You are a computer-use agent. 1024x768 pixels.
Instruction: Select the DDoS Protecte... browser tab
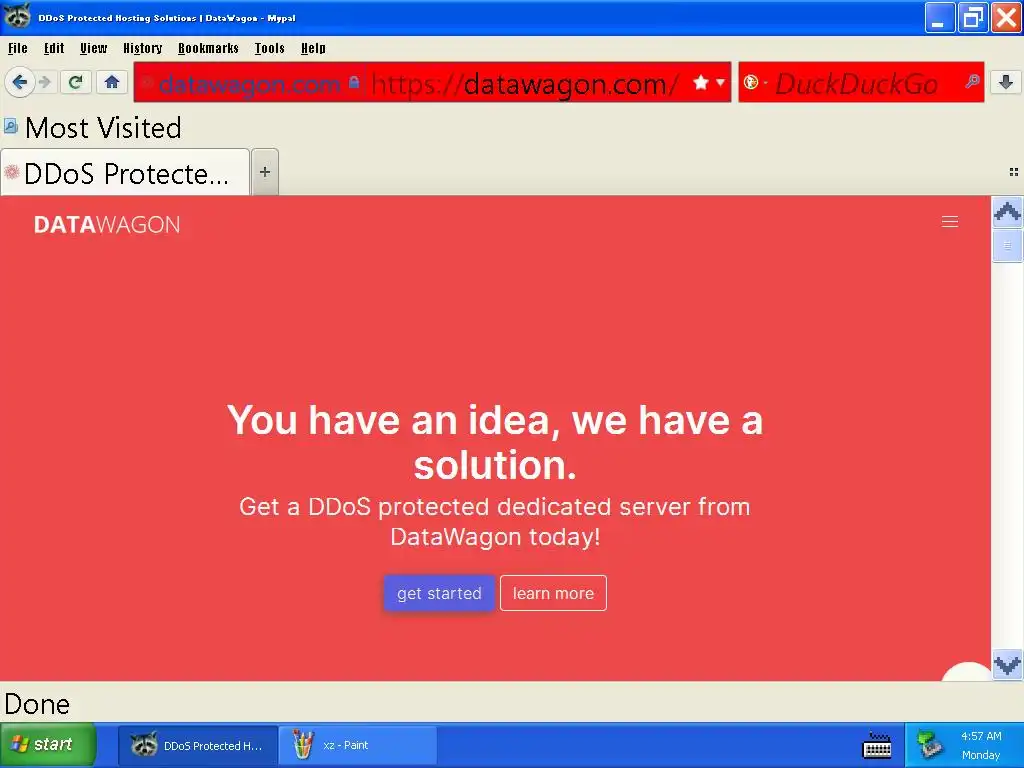pos(125,172)
